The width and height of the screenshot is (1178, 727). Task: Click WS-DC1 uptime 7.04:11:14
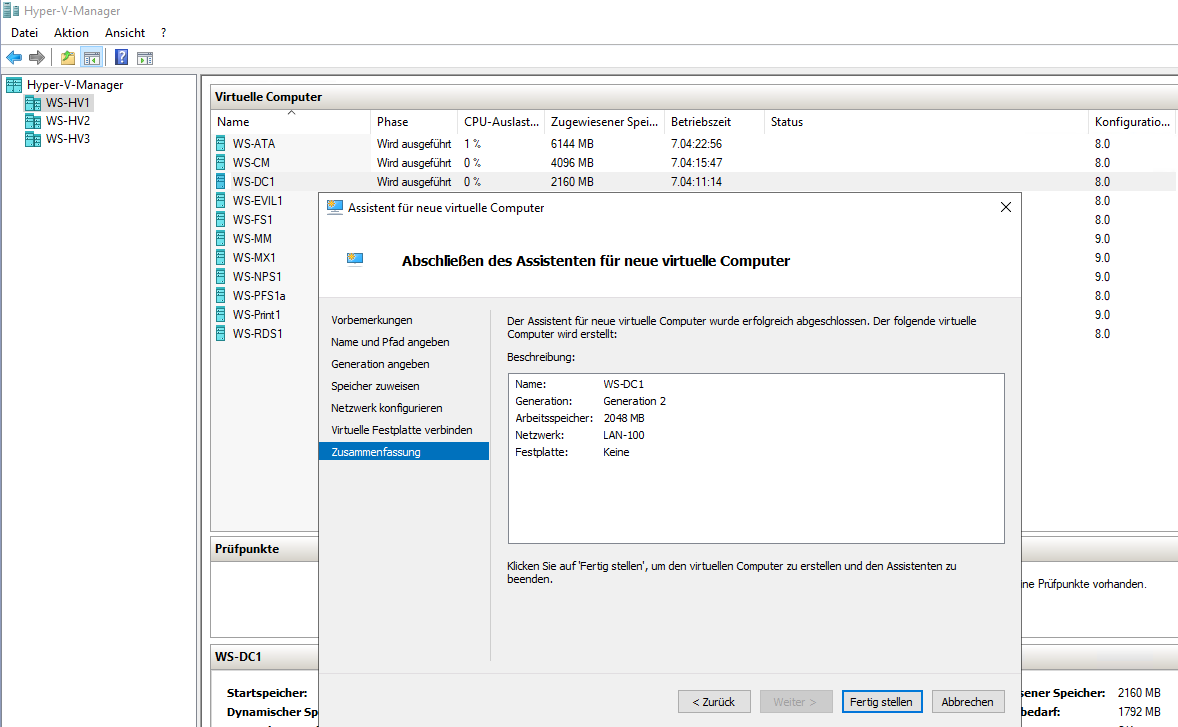tap(696, 182)
